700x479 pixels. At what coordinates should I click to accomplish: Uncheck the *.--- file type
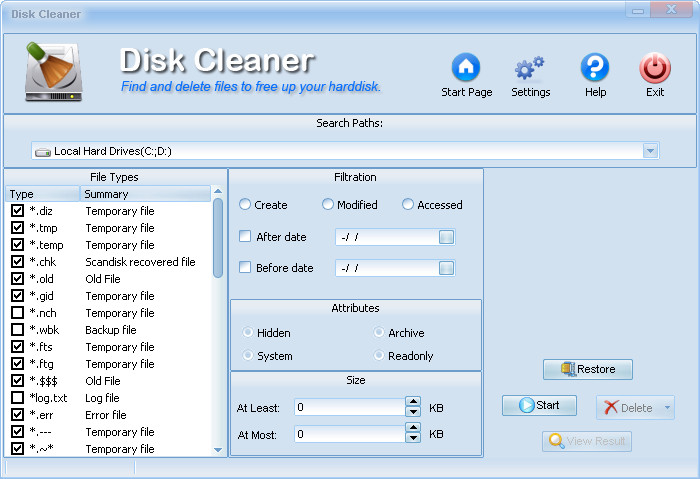point(17,431)
